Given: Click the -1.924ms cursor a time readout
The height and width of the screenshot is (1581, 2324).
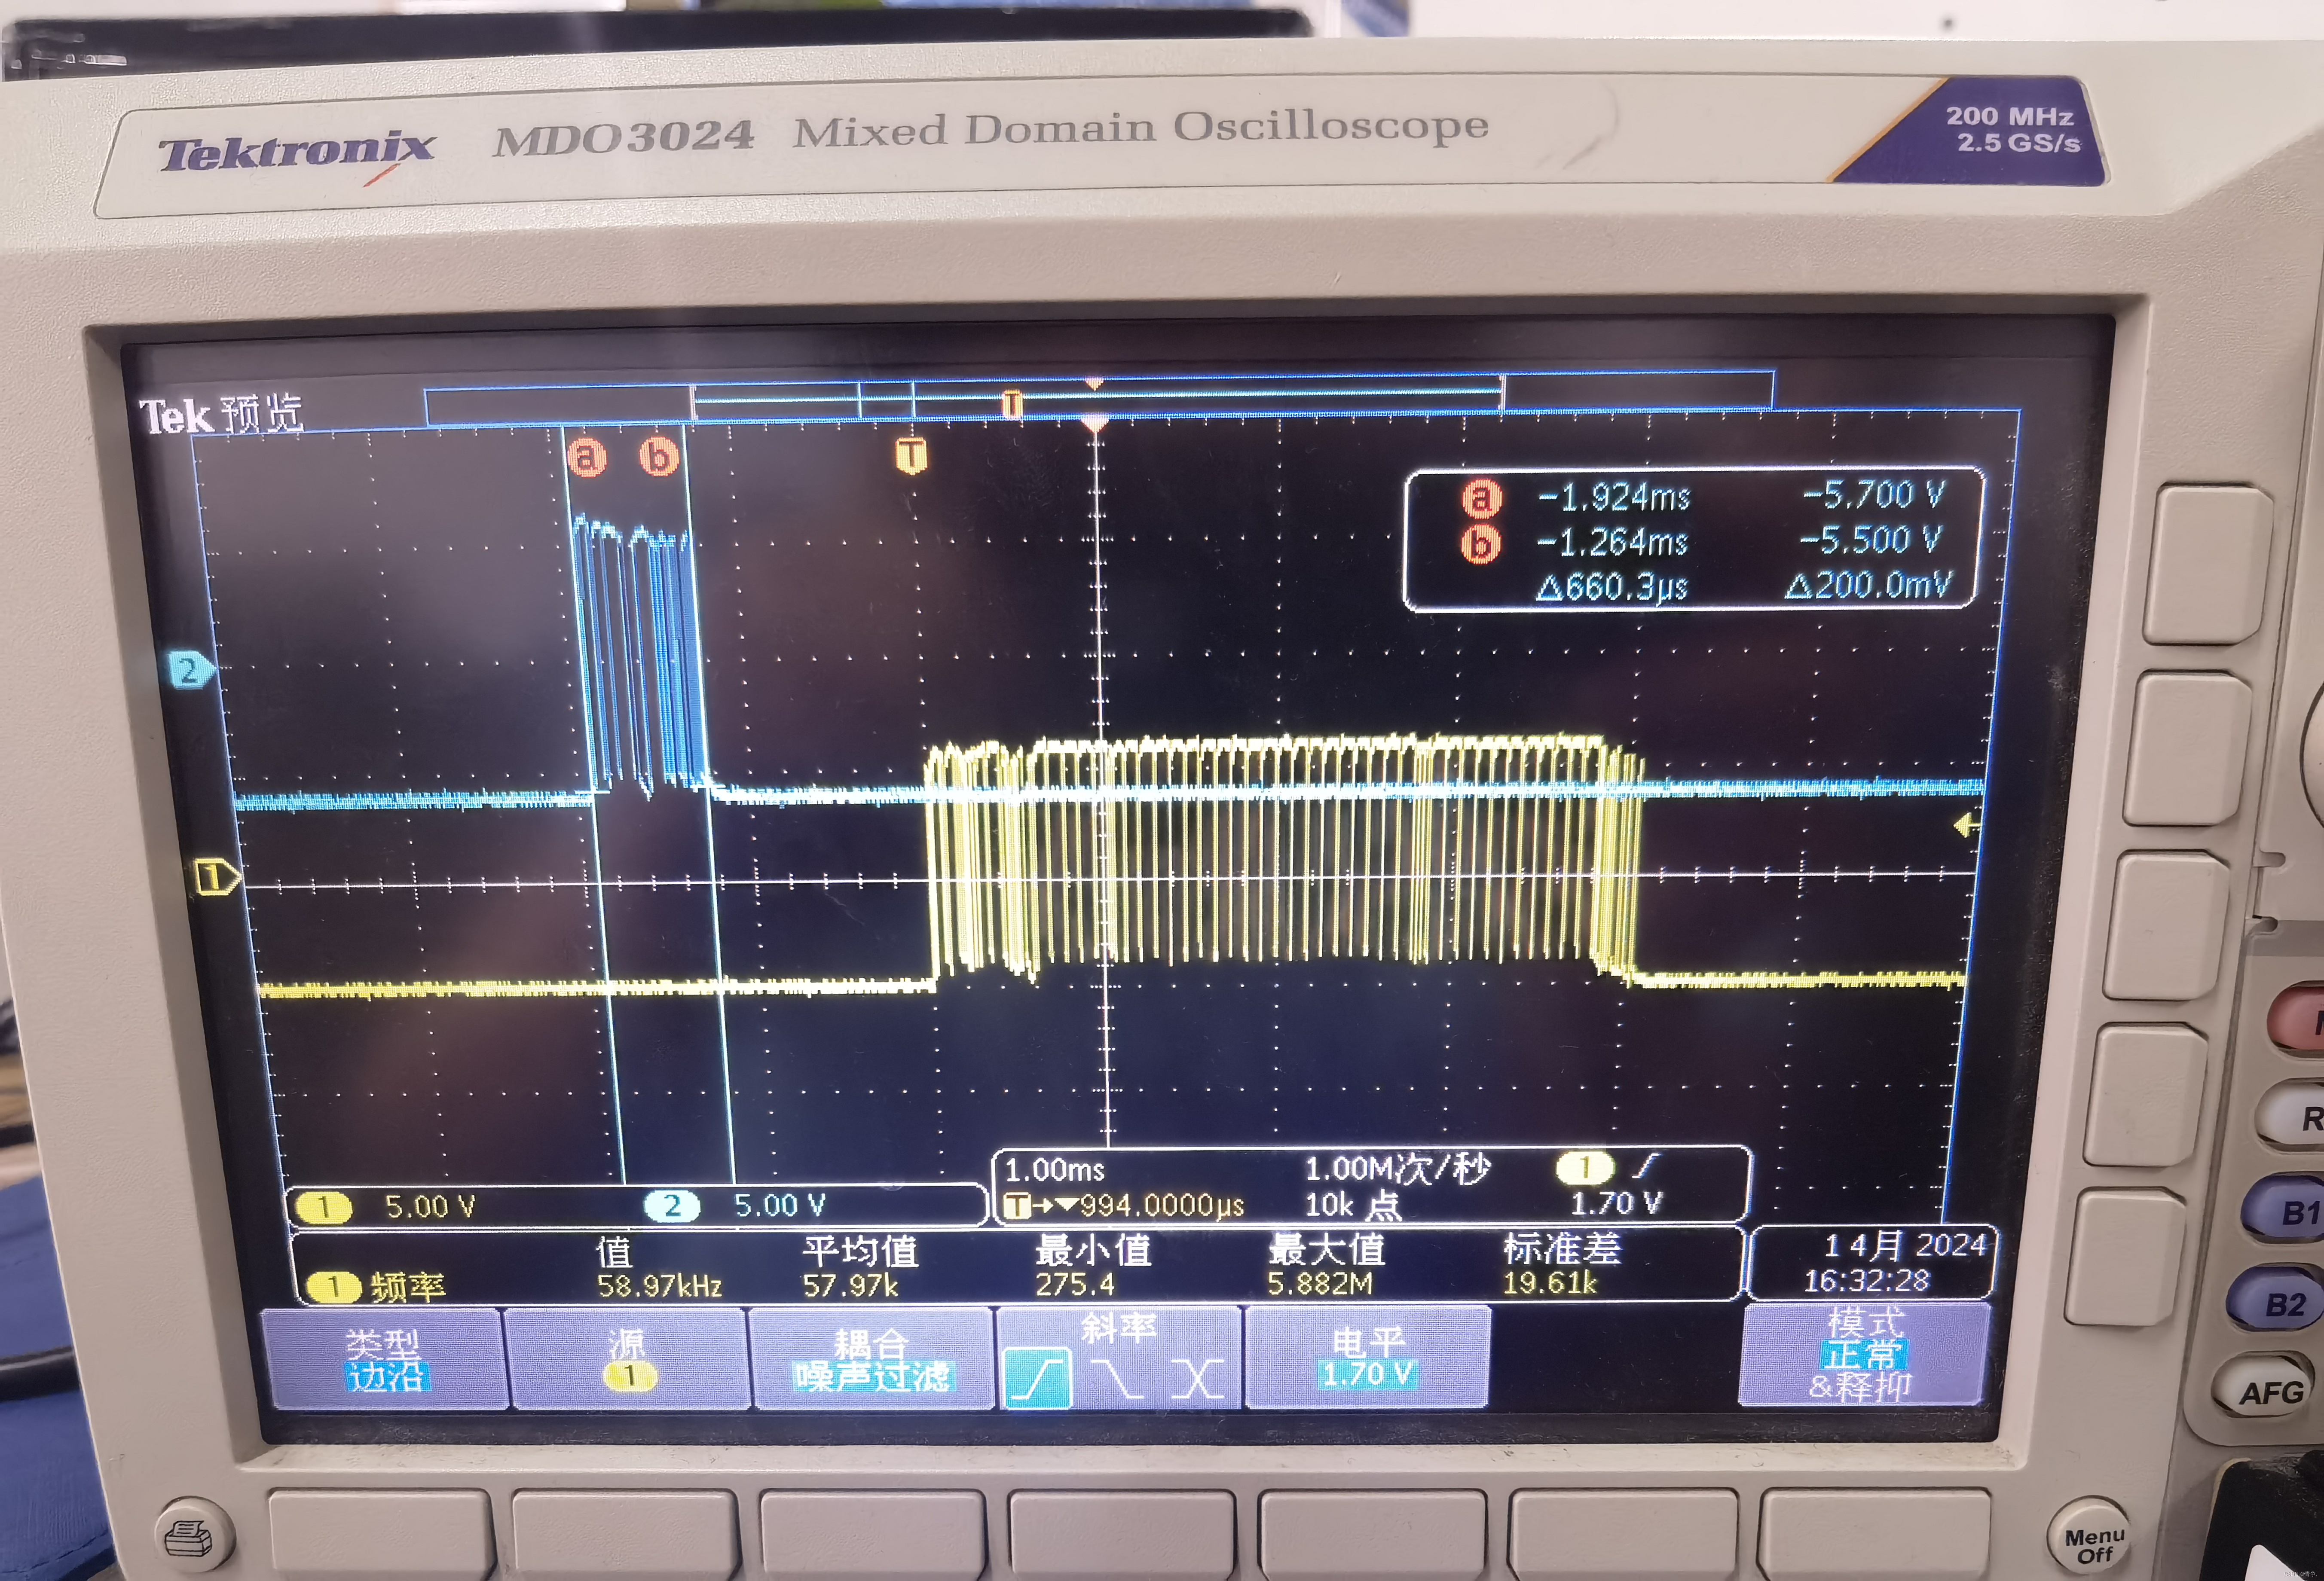Looking at the screenshot, I should [1614, 497].
